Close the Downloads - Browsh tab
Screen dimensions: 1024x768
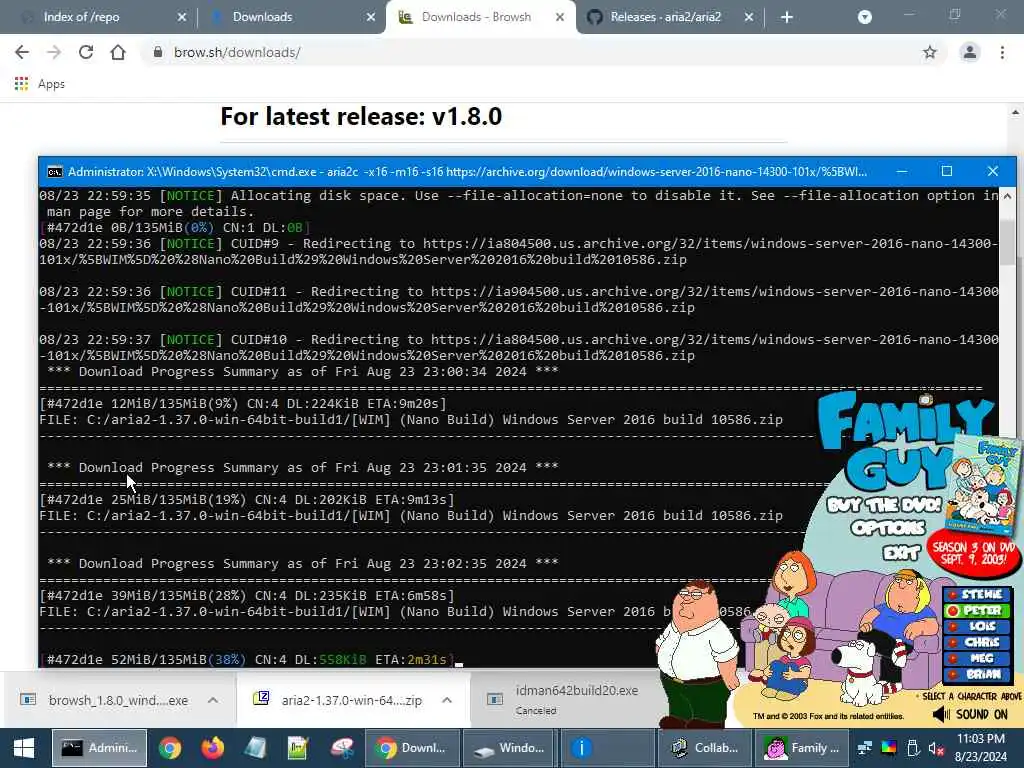(x=560, y=17)
